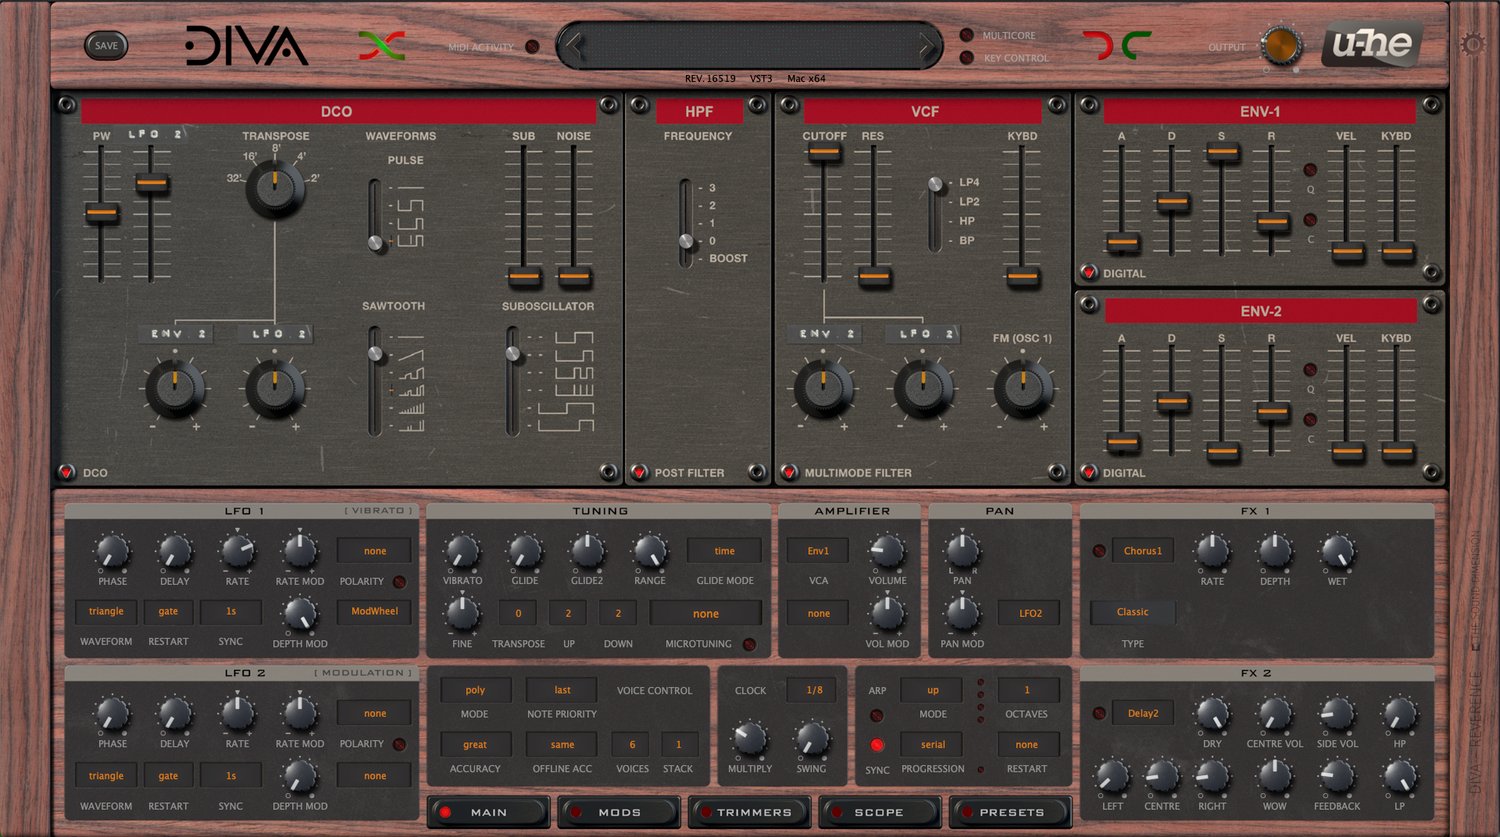Open settings with the gear icon

1472,44
